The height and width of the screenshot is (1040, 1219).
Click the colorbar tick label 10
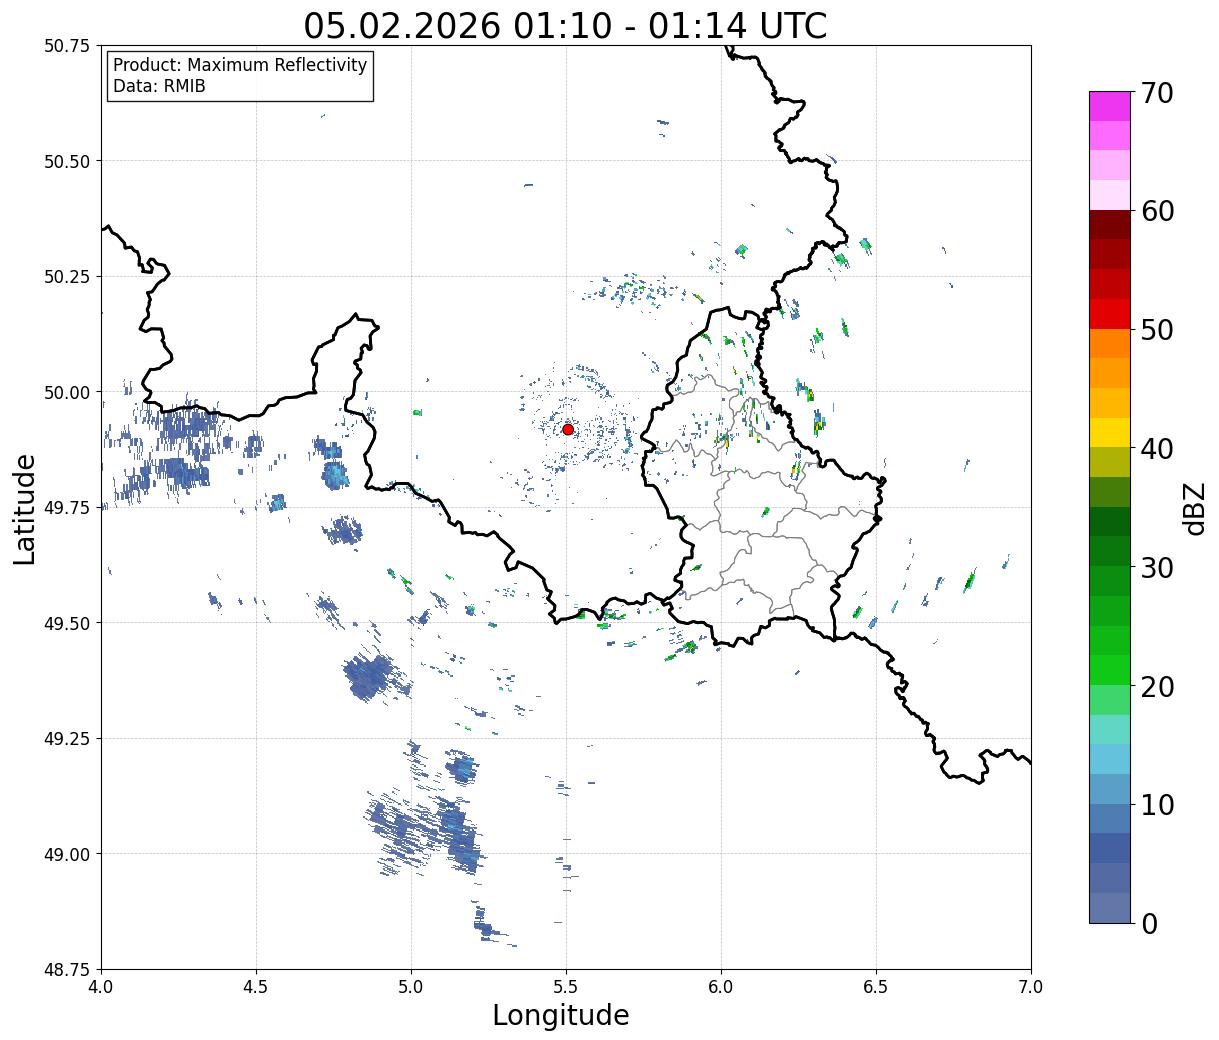[1157, 804]
